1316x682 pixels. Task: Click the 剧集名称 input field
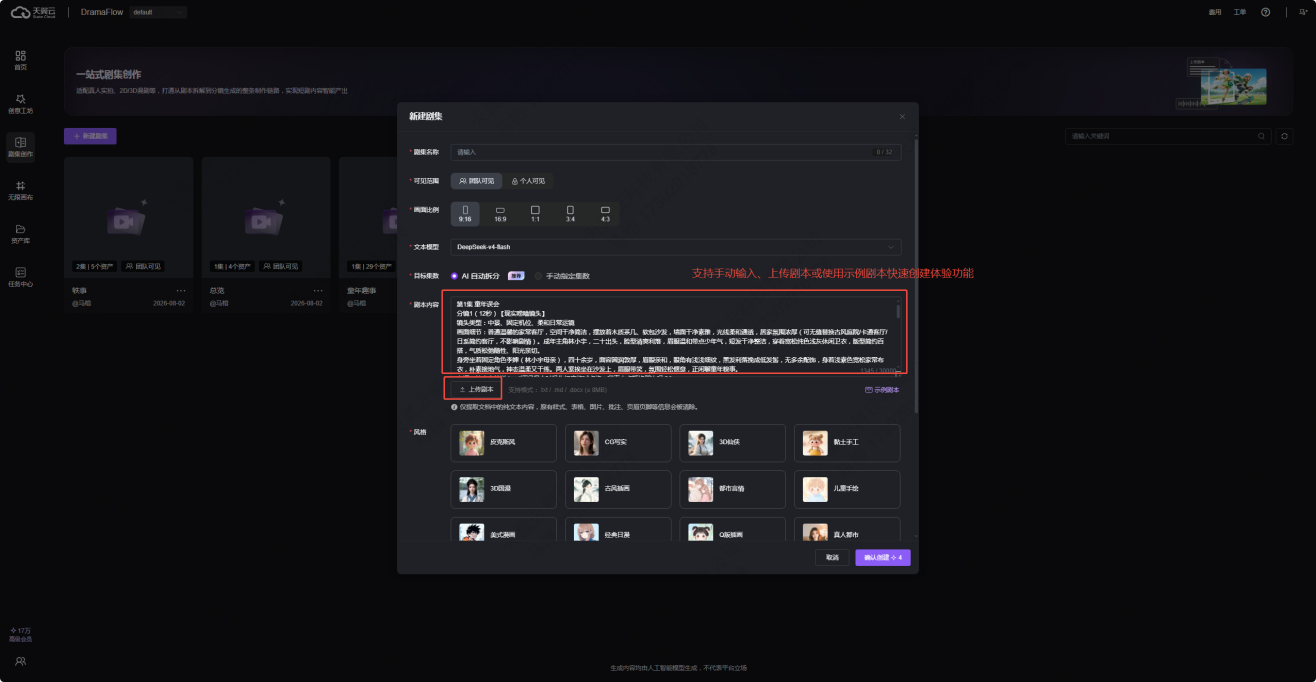pyautogui.click(x=675, y=152)
